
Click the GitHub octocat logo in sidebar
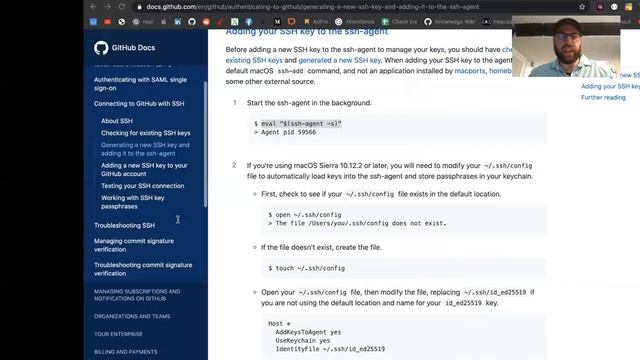[x=101, y=48]
